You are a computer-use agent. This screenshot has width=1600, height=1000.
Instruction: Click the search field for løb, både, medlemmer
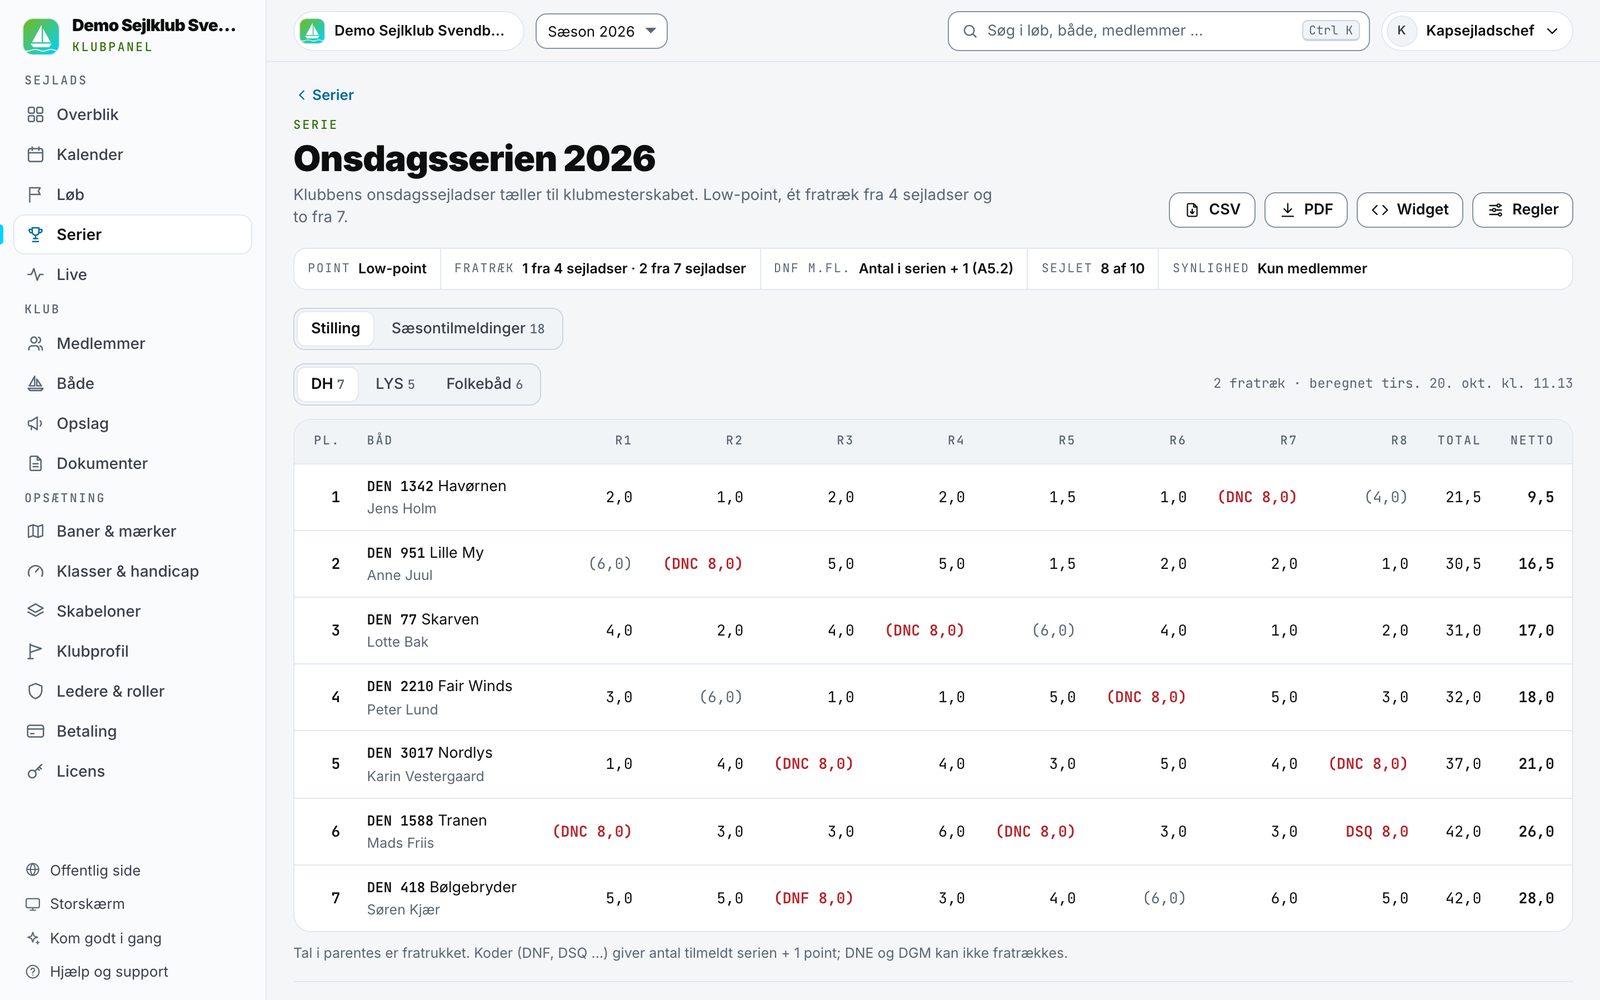click(1158, 31)
